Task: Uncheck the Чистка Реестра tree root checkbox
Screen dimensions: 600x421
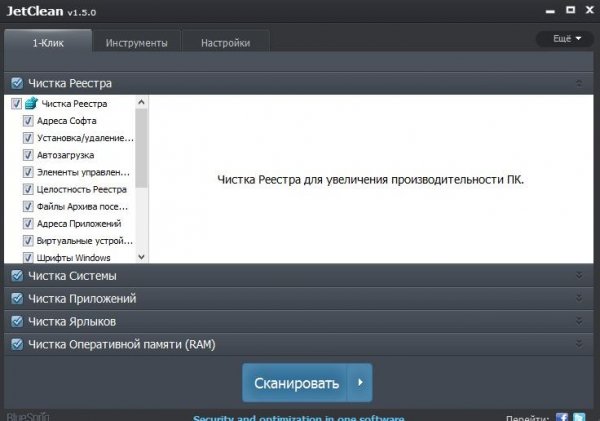Action: tap(16, 104)
